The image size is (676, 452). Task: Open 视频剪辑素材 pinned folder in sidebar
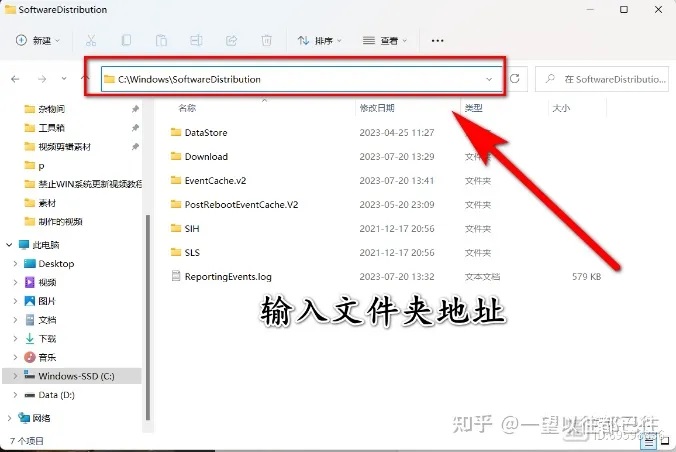(65, 147)
